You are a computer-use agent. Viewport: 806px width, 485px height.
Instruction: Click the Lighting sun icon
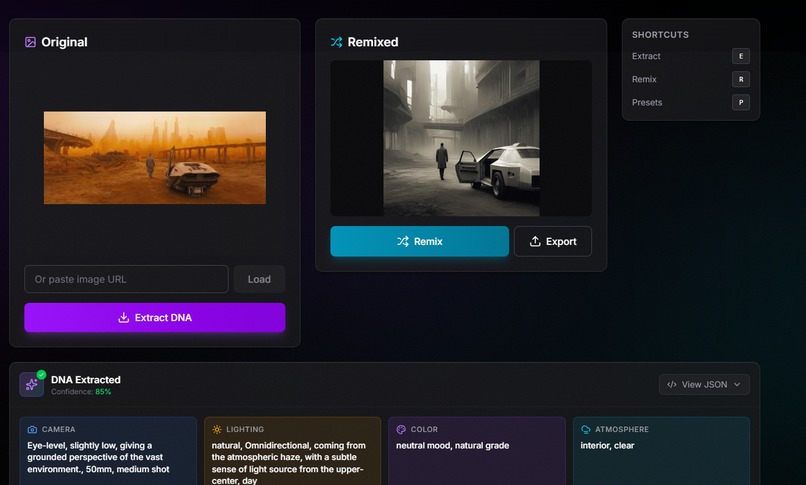[217, 430]
